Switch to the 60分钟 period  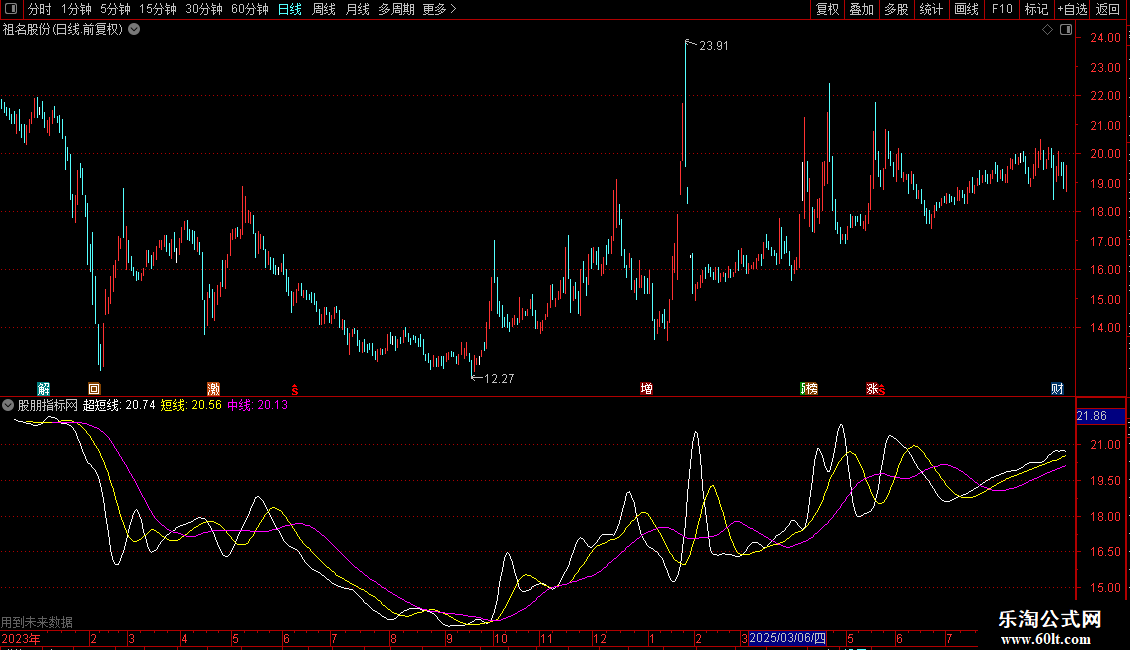tap(250, 9)
